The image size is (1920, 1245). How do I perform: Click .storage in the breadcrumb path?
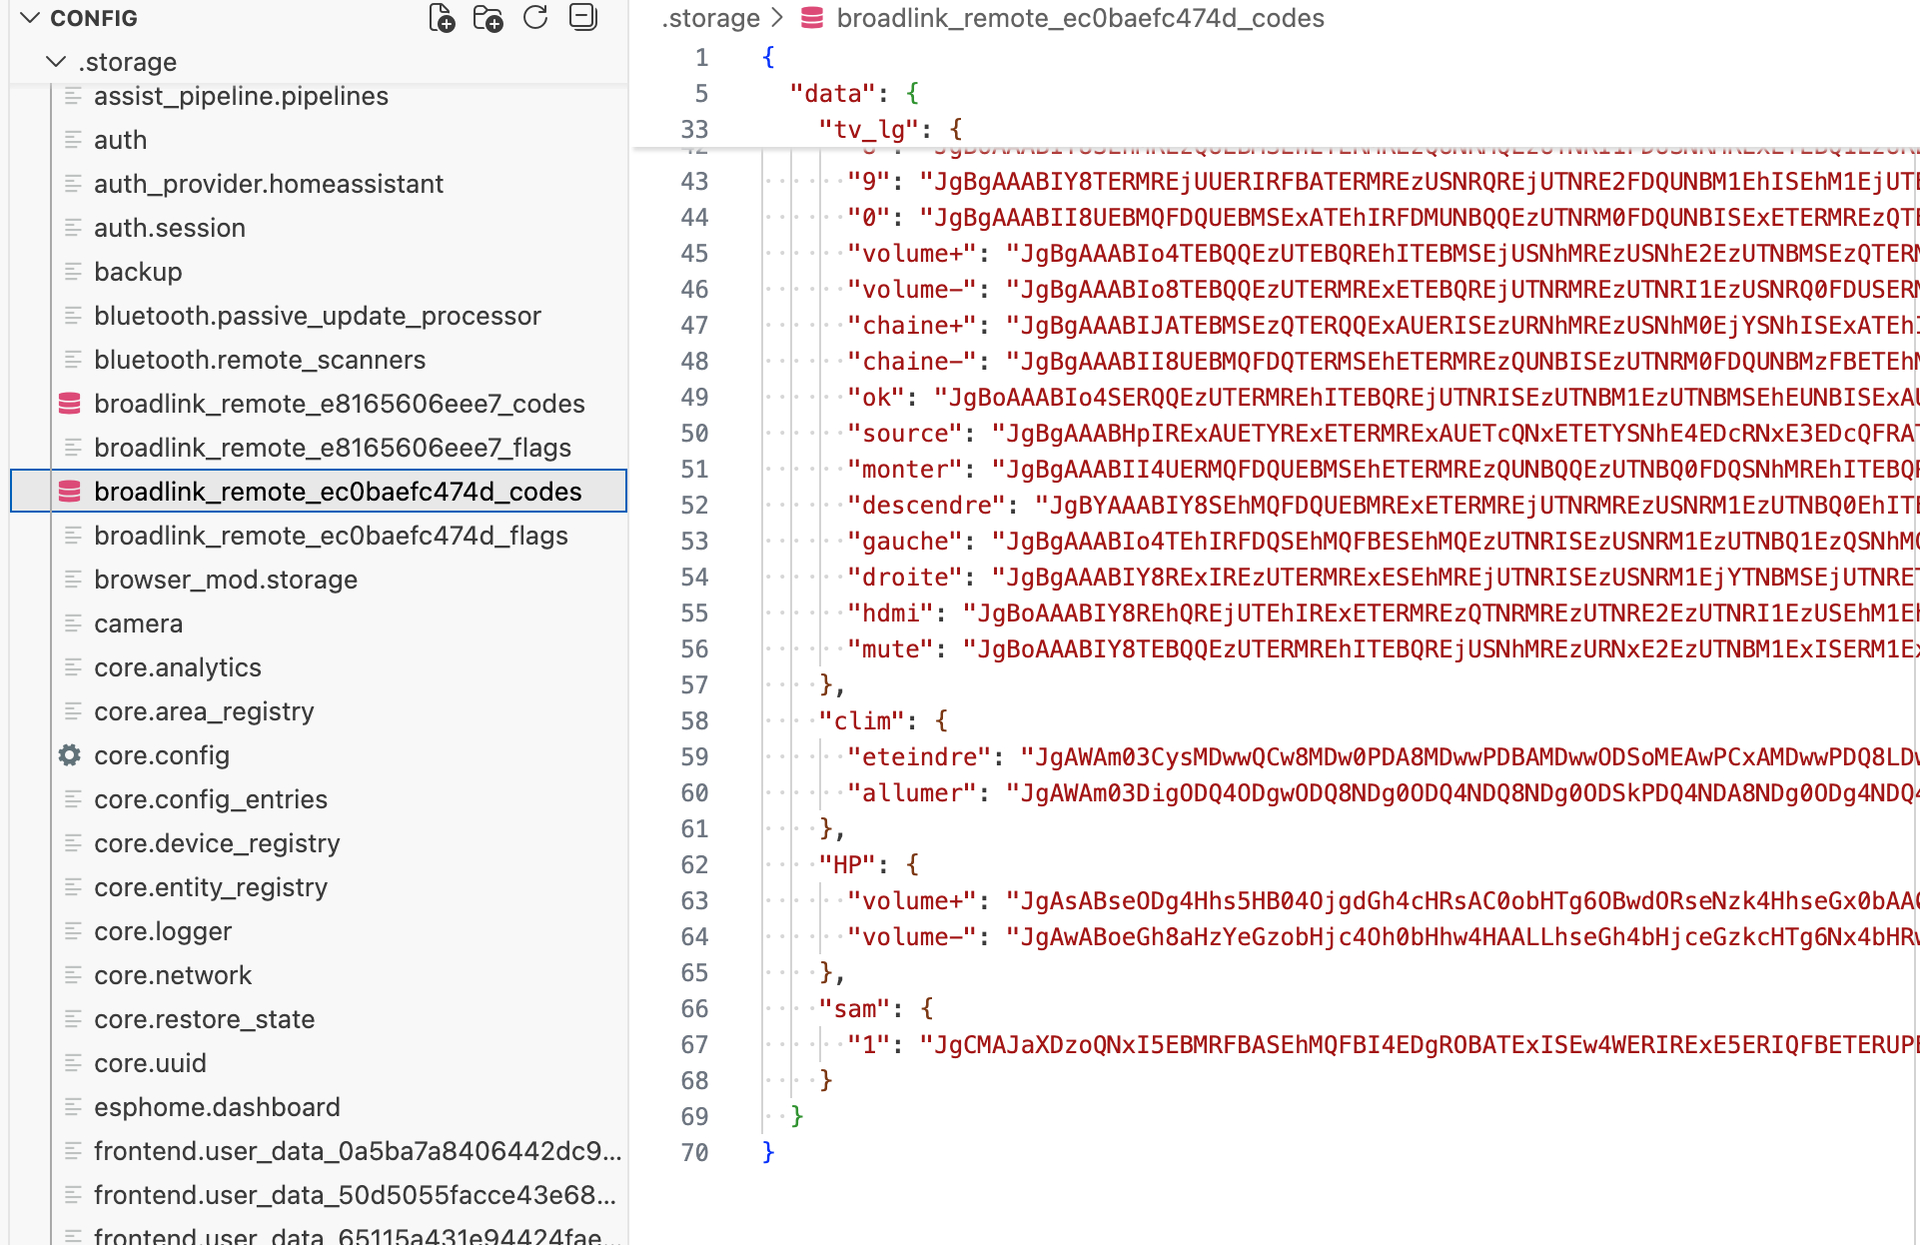coord(711,18)
